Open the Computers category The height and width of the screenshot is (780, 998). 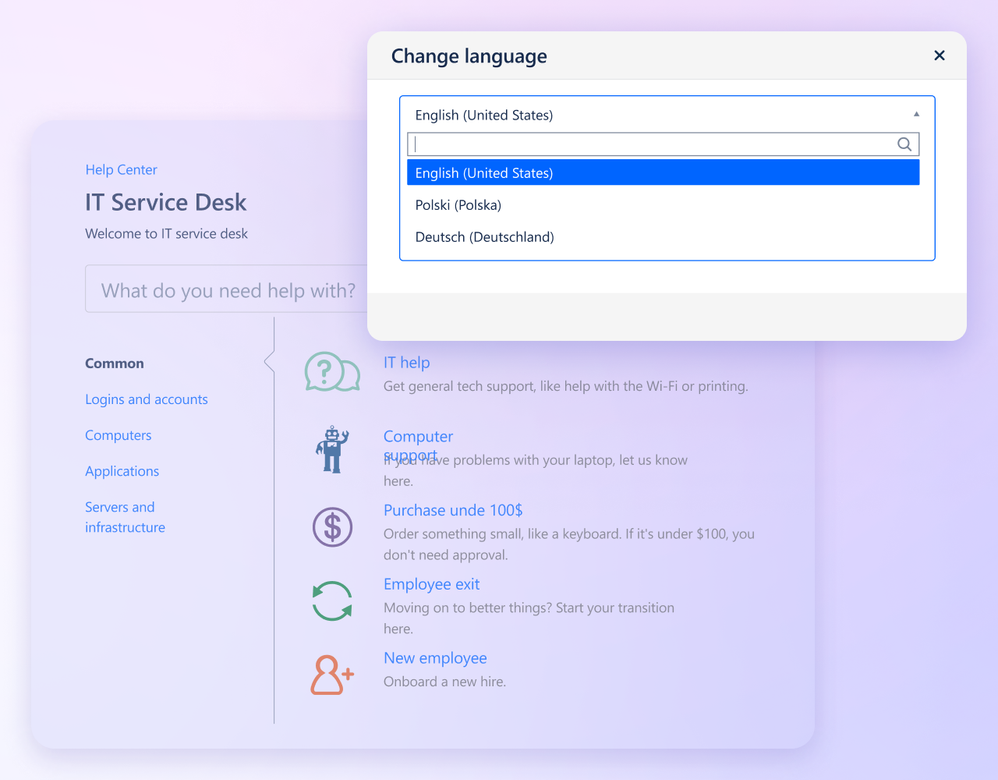pyautogui.click(x=118, y=436)
